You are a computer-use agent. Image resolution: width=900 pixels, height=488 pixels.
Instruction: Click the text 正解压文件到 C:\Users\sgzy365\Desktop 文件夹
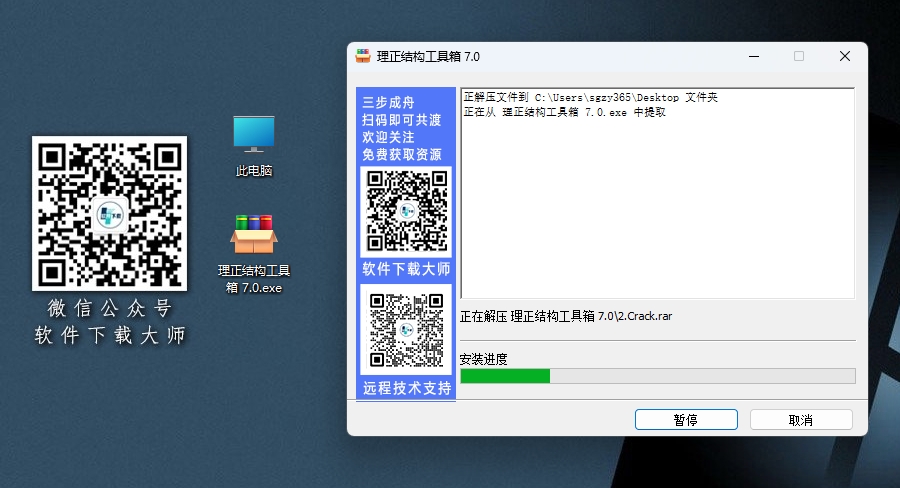coord(590,97)
